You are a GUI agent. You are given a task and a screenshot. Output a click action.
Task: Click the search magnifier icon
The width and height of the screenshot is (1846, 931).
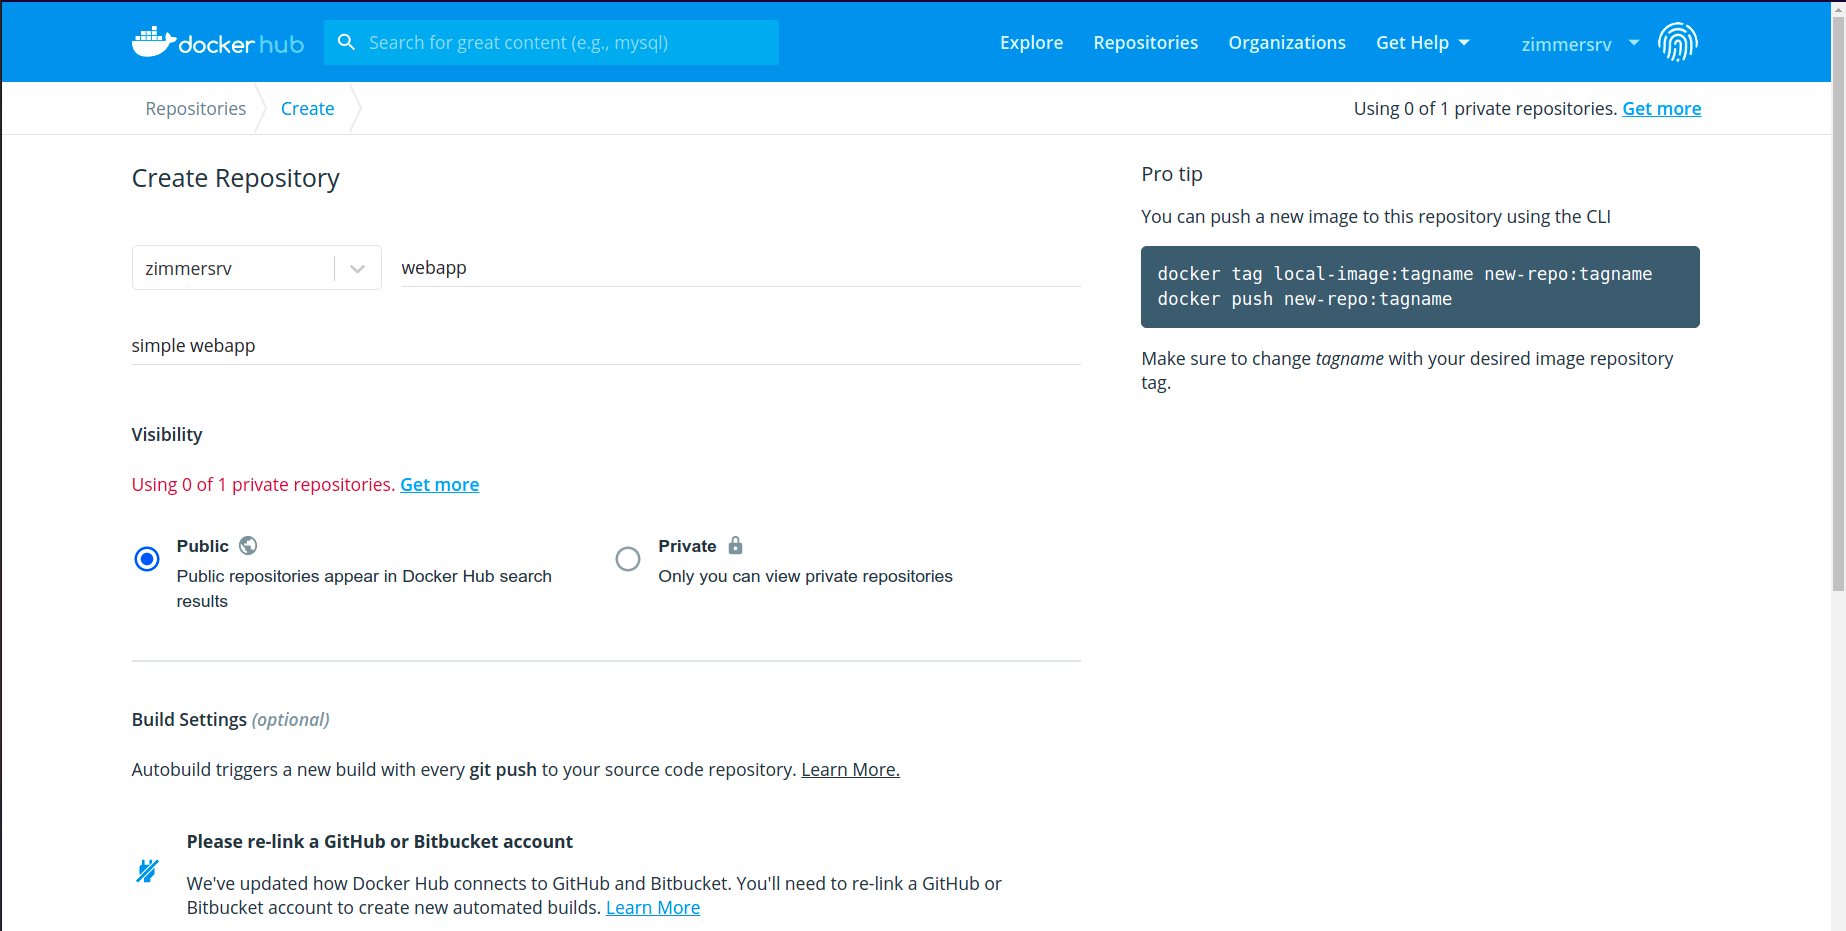click(346, 42)
